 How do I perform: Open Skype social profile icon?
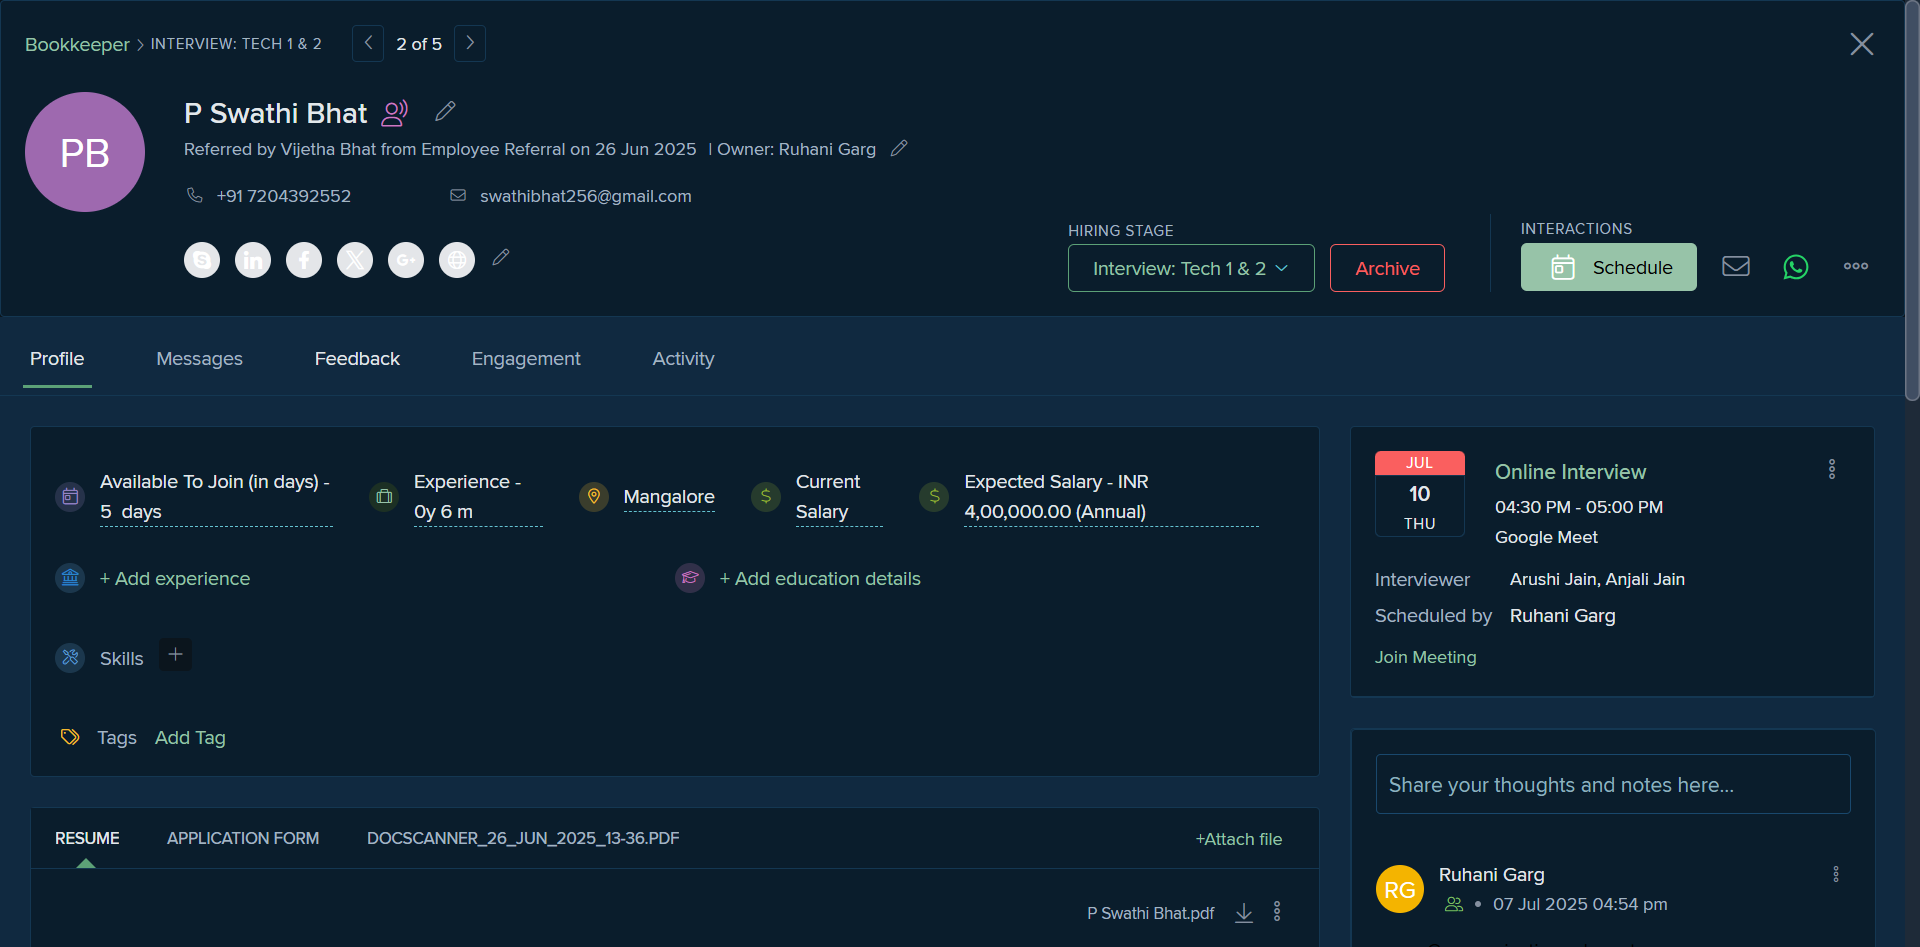point(202,260)
